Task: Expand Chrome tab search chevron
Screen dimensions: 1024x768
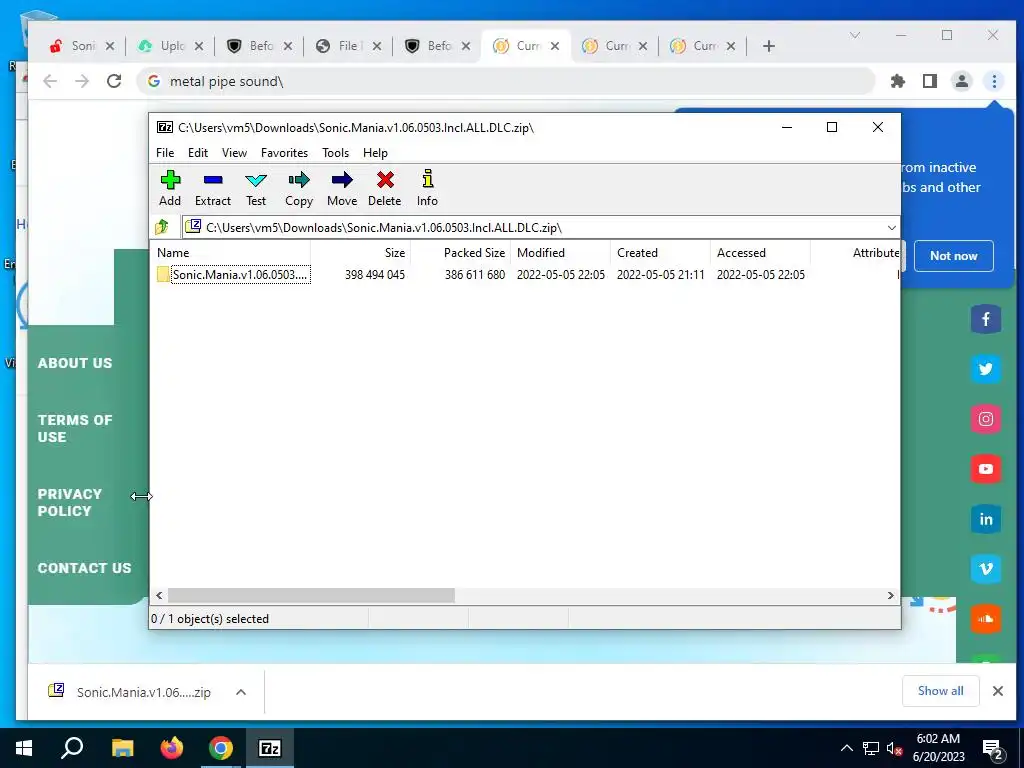Action: (x=854, y=35)
